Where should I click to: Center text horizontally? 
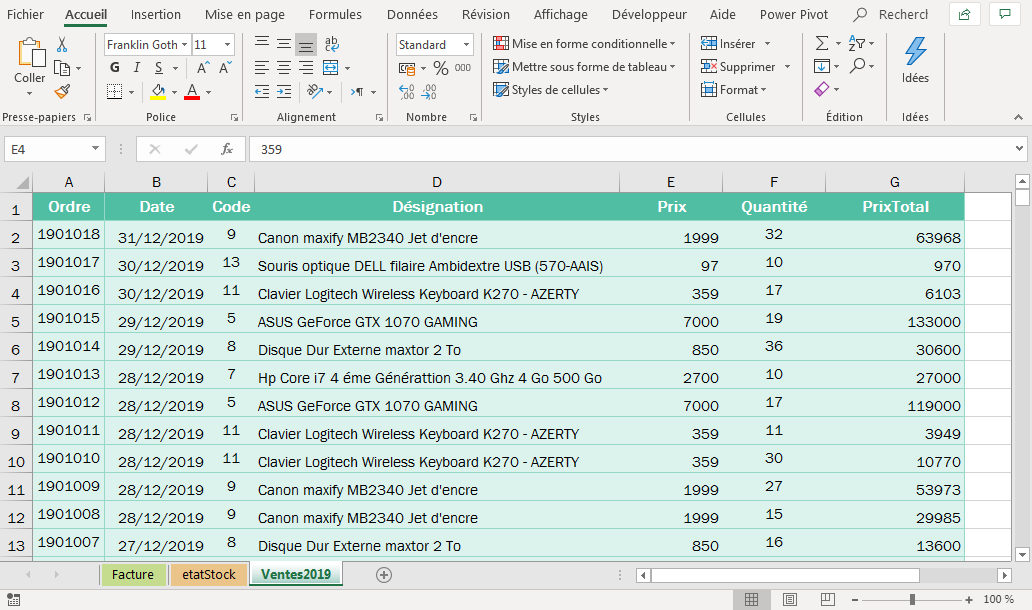click(284, 68)
